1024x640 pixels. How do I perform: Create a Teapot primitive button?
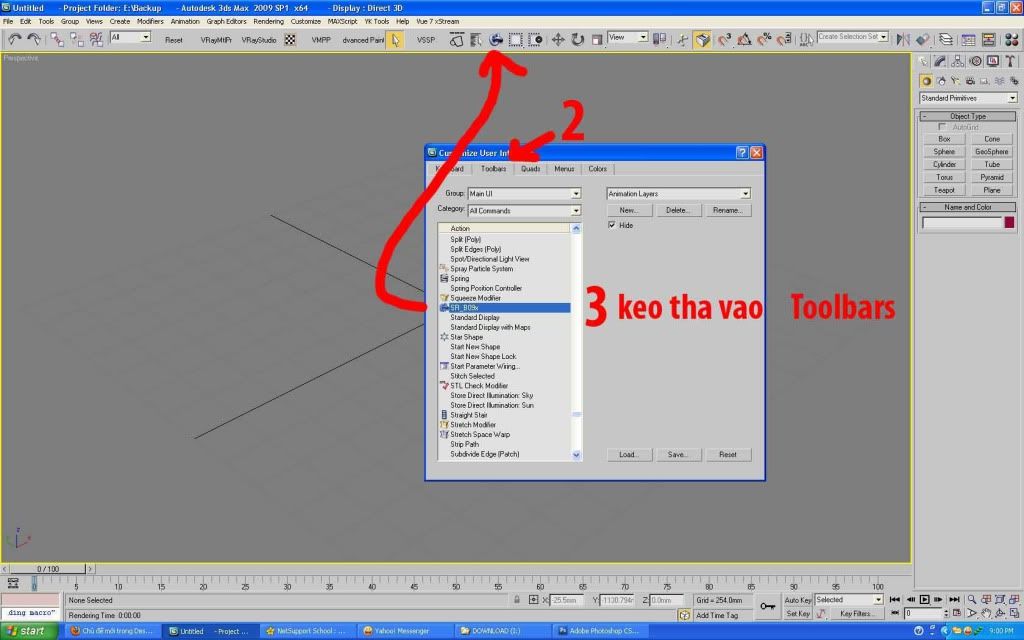(x=944, y=190)
